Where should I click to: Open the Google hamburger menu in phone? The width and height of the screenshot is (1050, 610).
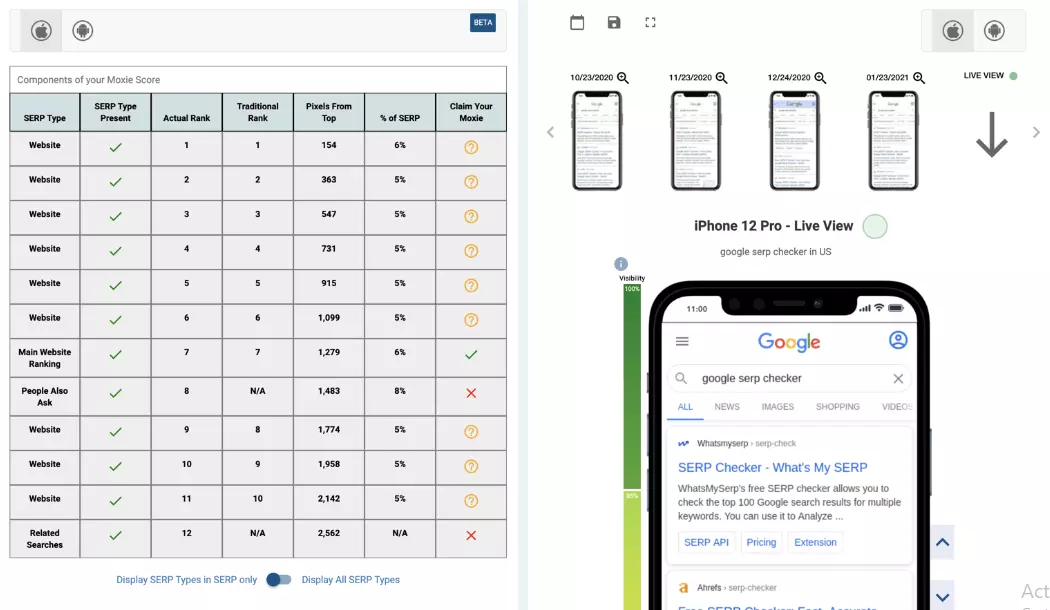coord(682,341)
